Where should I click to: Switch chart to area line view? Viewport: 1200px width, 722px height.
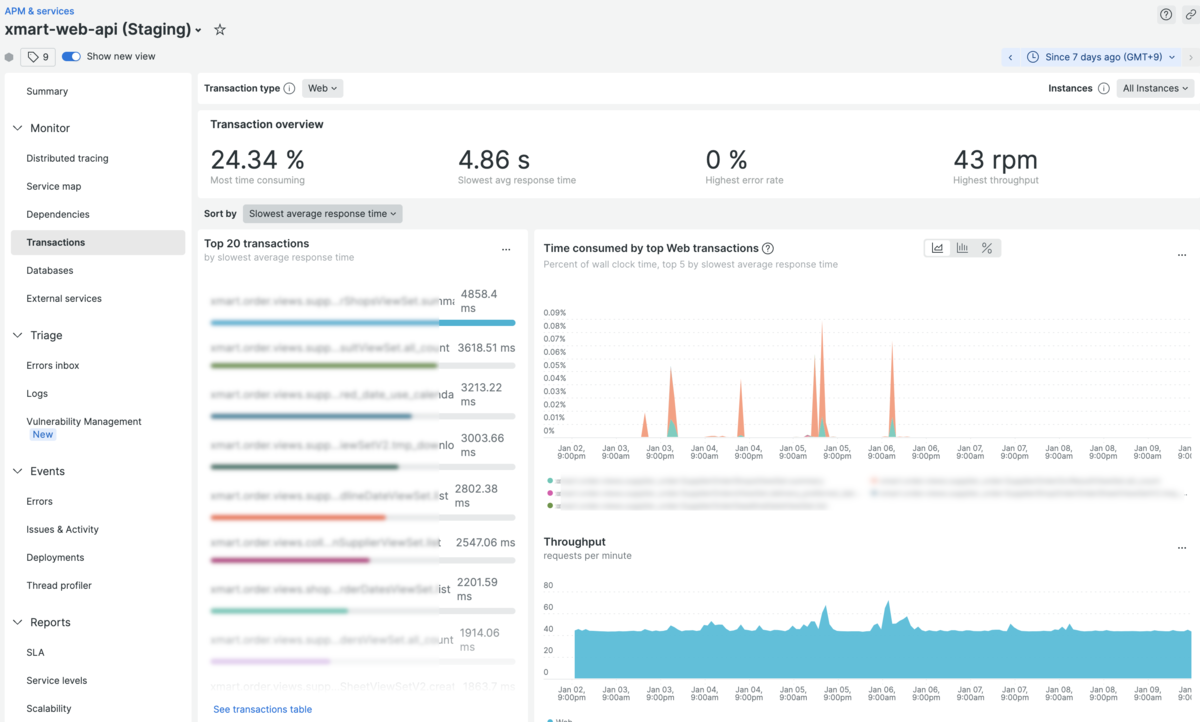[x=937, y=248]
